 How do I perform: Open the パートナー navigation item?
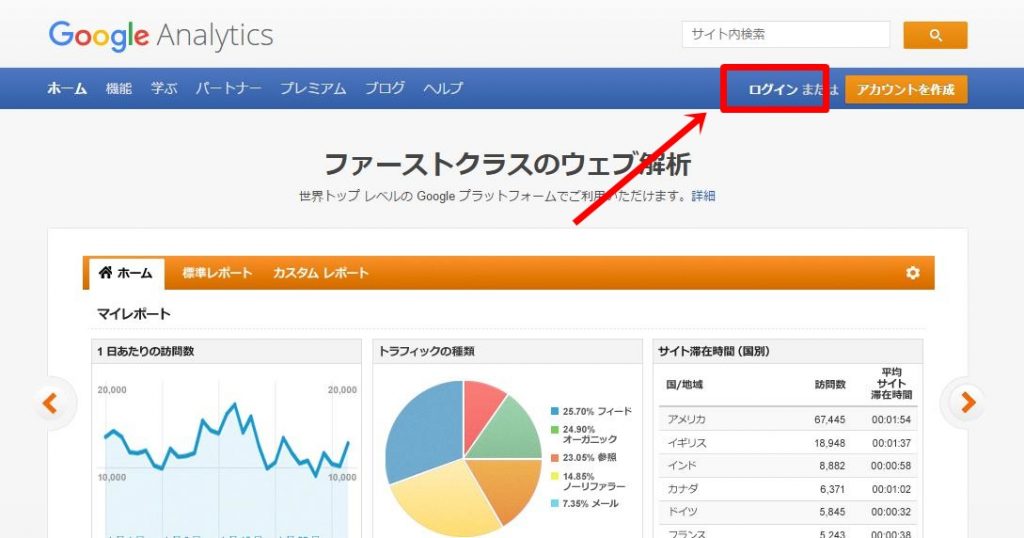tap(229, 88)
